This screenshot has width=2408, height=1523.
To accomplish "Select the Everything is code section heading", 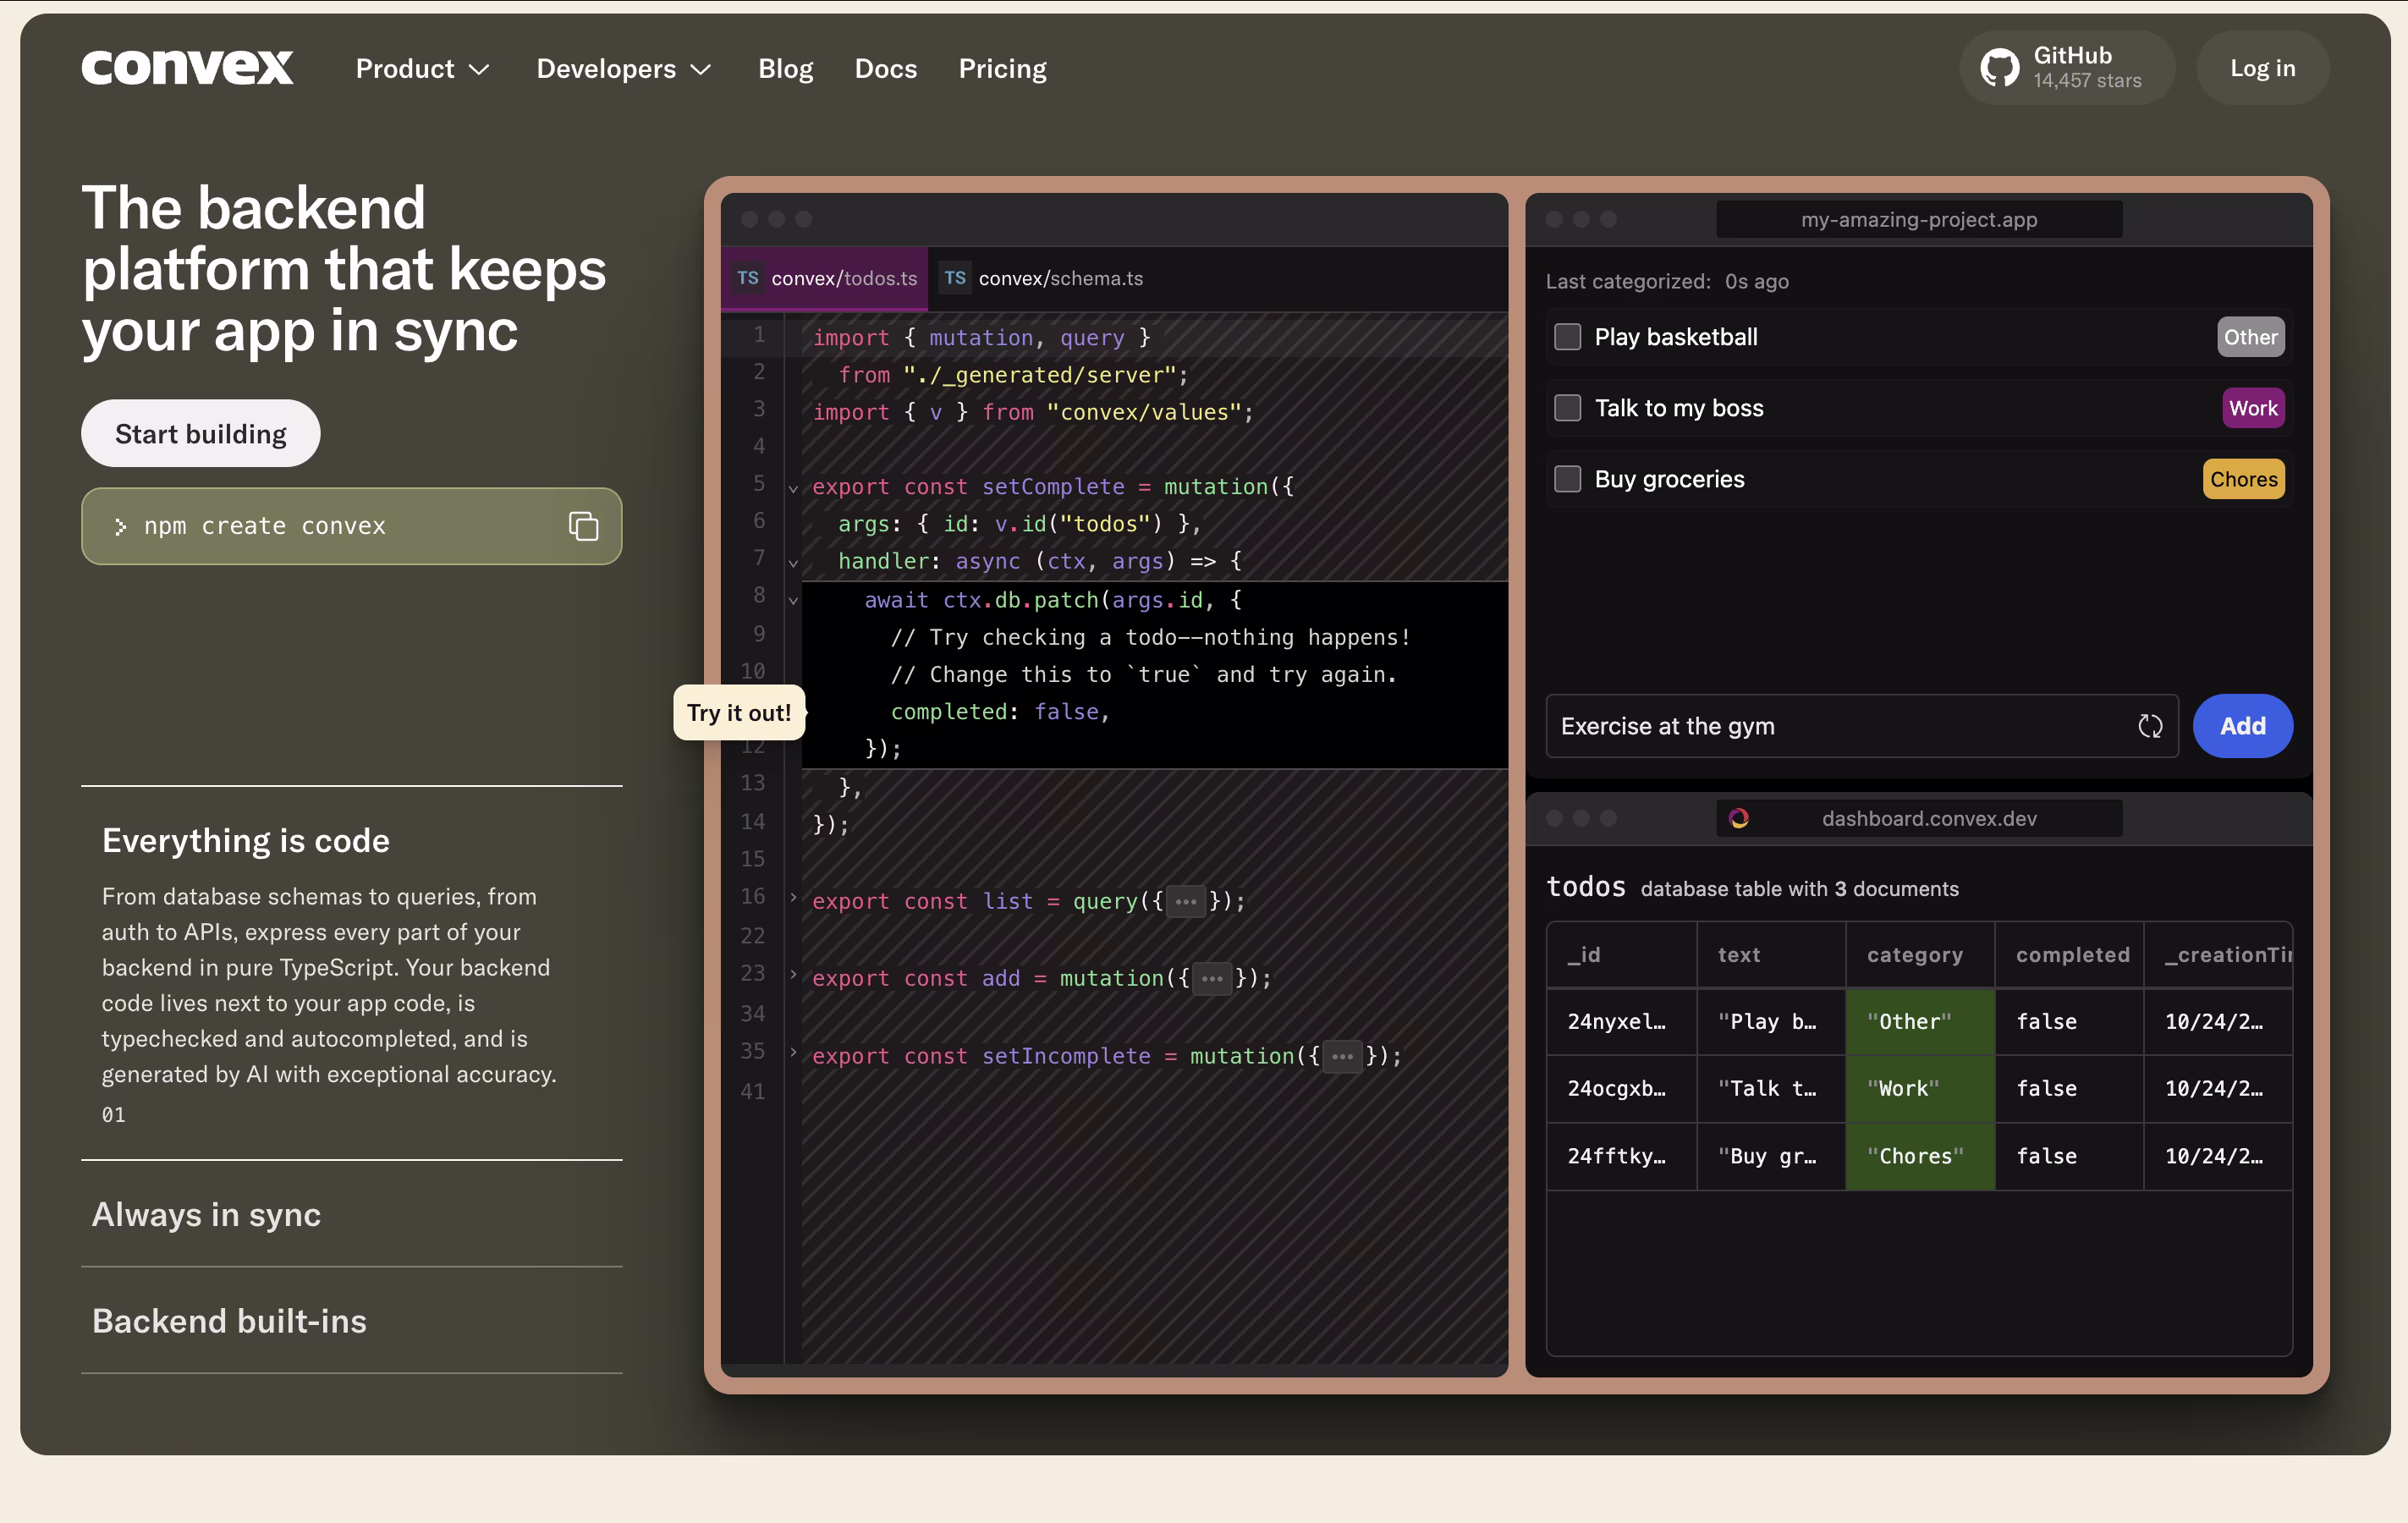I will click(246, 840).
